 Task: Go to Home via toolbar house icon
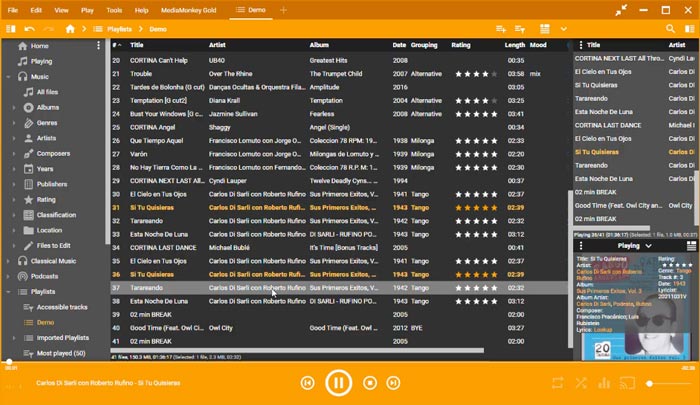coord(70,29)
